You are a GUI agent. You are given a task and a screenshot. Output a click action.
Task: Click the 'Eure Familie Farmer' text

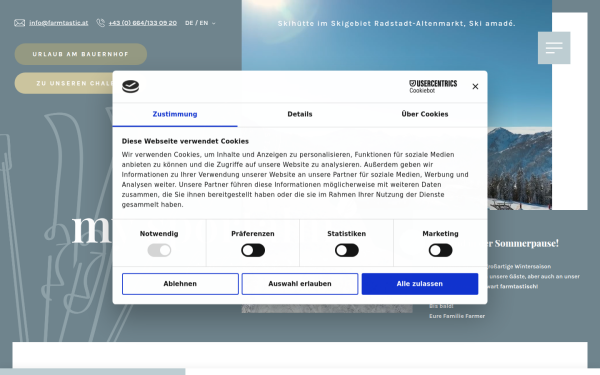[457, 316]
